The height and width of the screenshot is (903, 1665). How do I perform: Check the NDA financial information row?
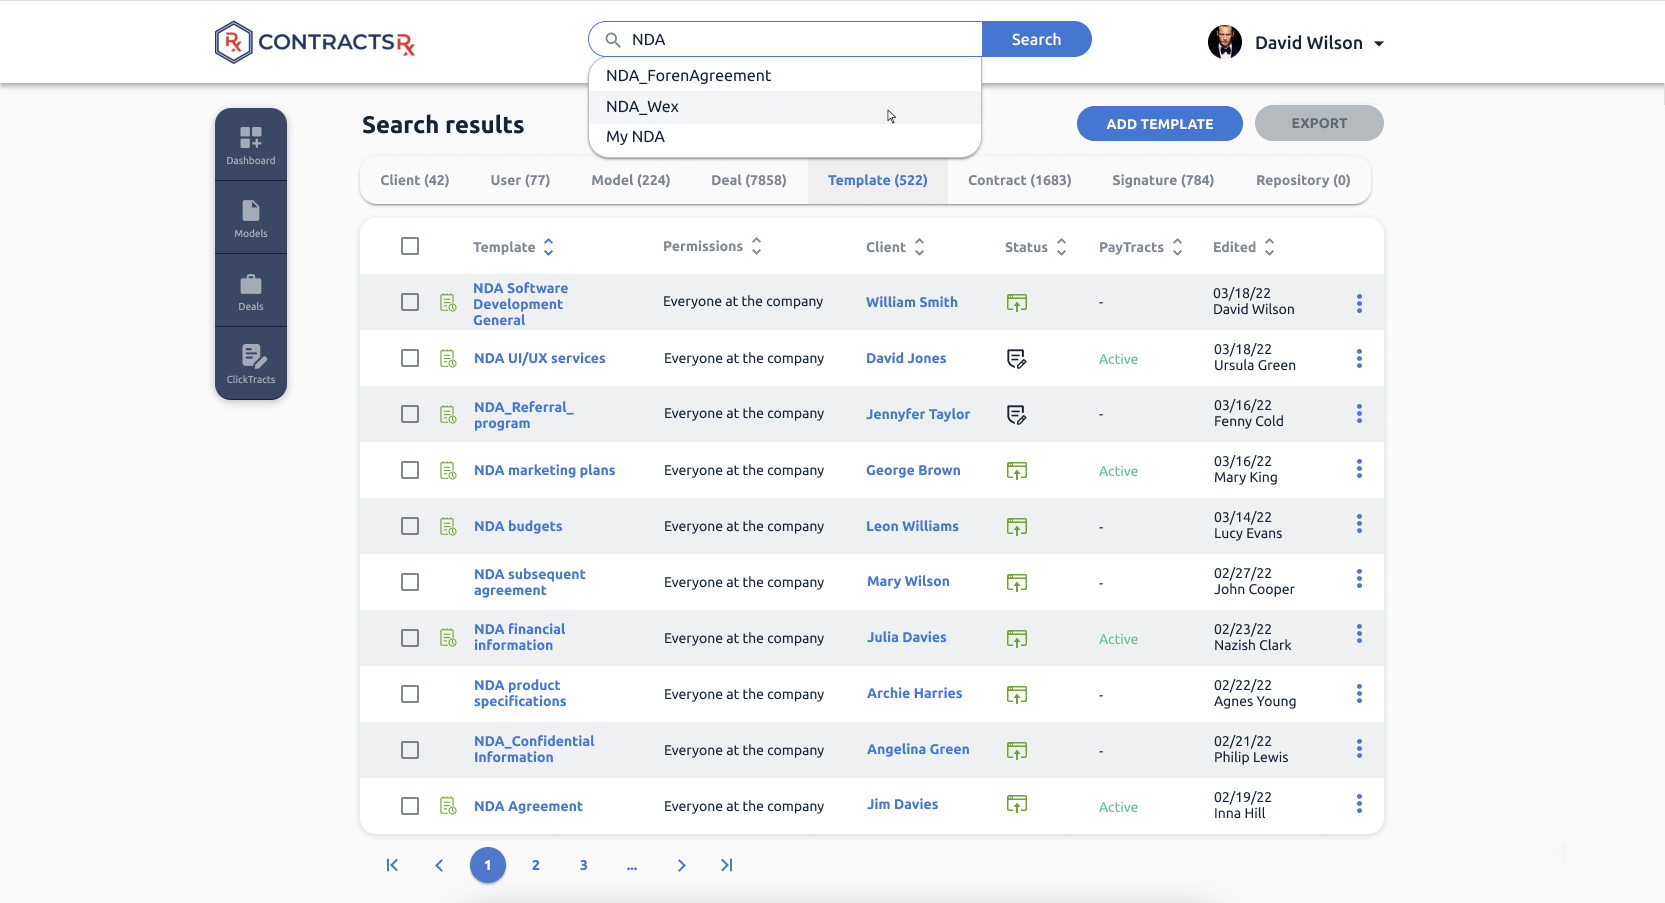tap(410, 638)
